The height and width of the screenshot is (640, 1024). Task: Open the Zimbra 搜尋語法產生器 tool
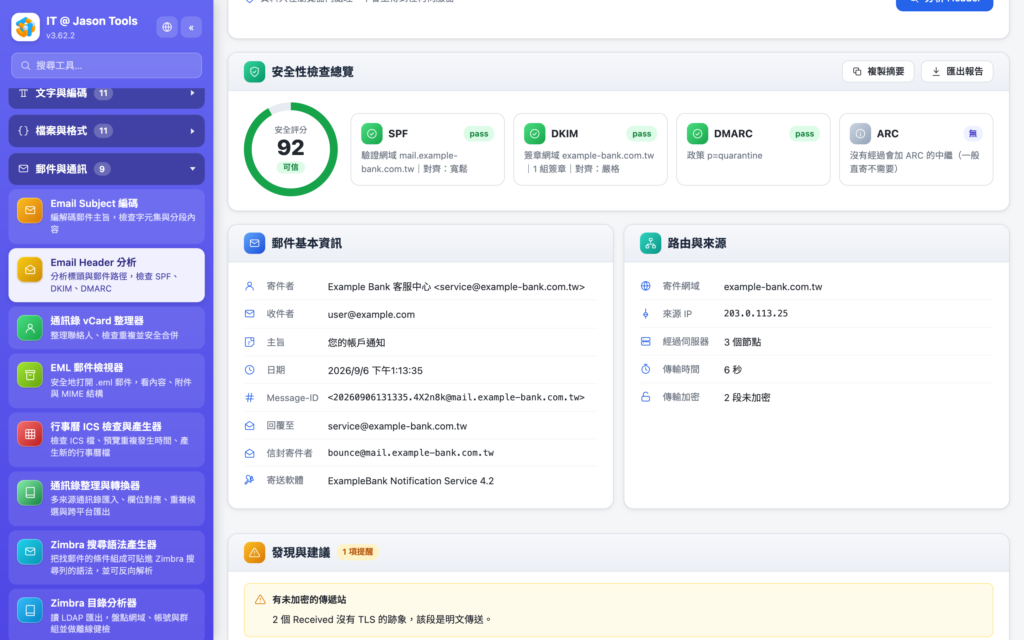pyautogui.click(x=106, y=557)
